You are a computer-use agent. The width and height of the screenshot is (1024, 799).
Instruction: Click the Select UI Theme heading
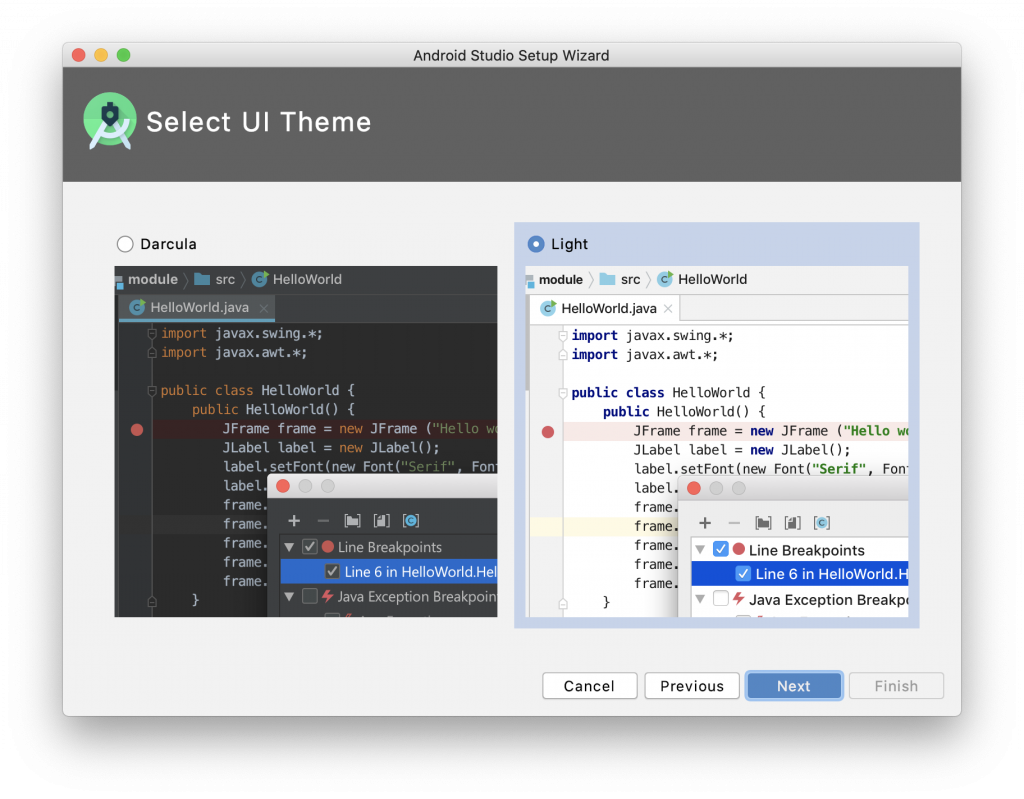259,122
